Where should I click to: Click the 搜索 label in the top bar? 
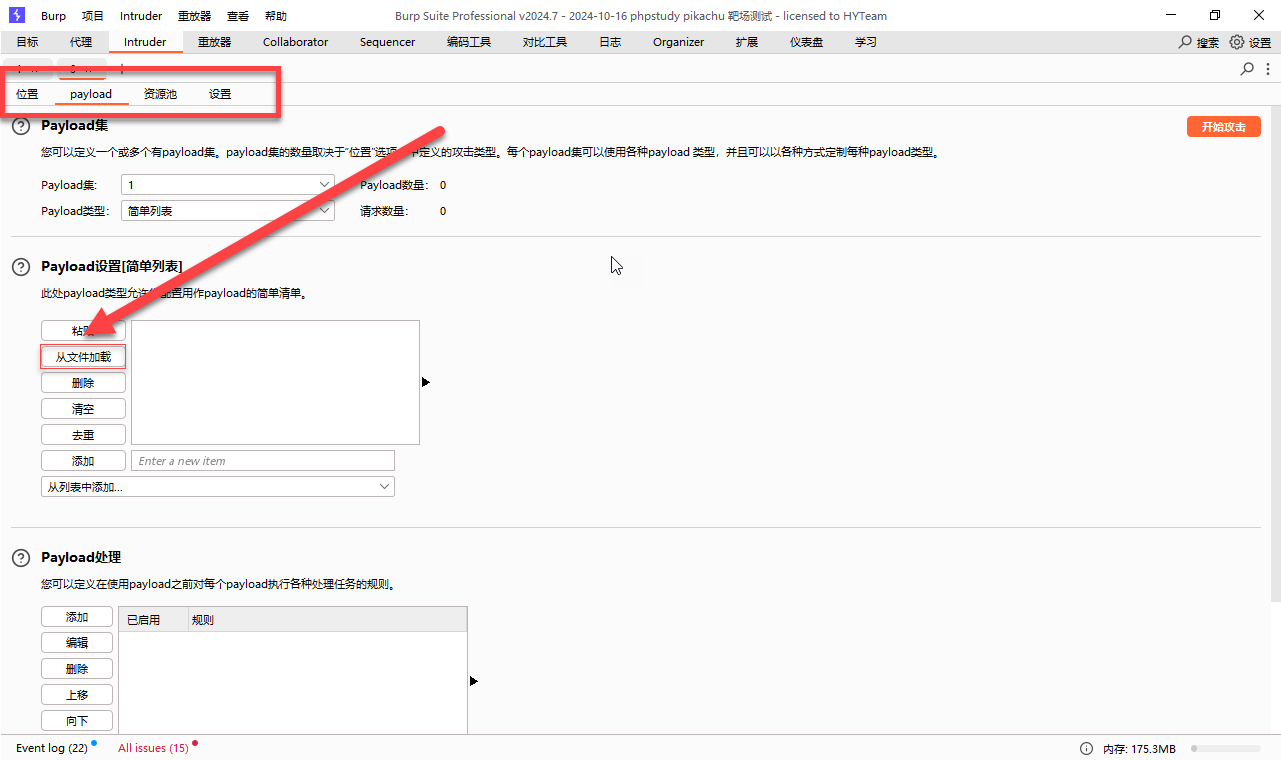(1208, 43)
